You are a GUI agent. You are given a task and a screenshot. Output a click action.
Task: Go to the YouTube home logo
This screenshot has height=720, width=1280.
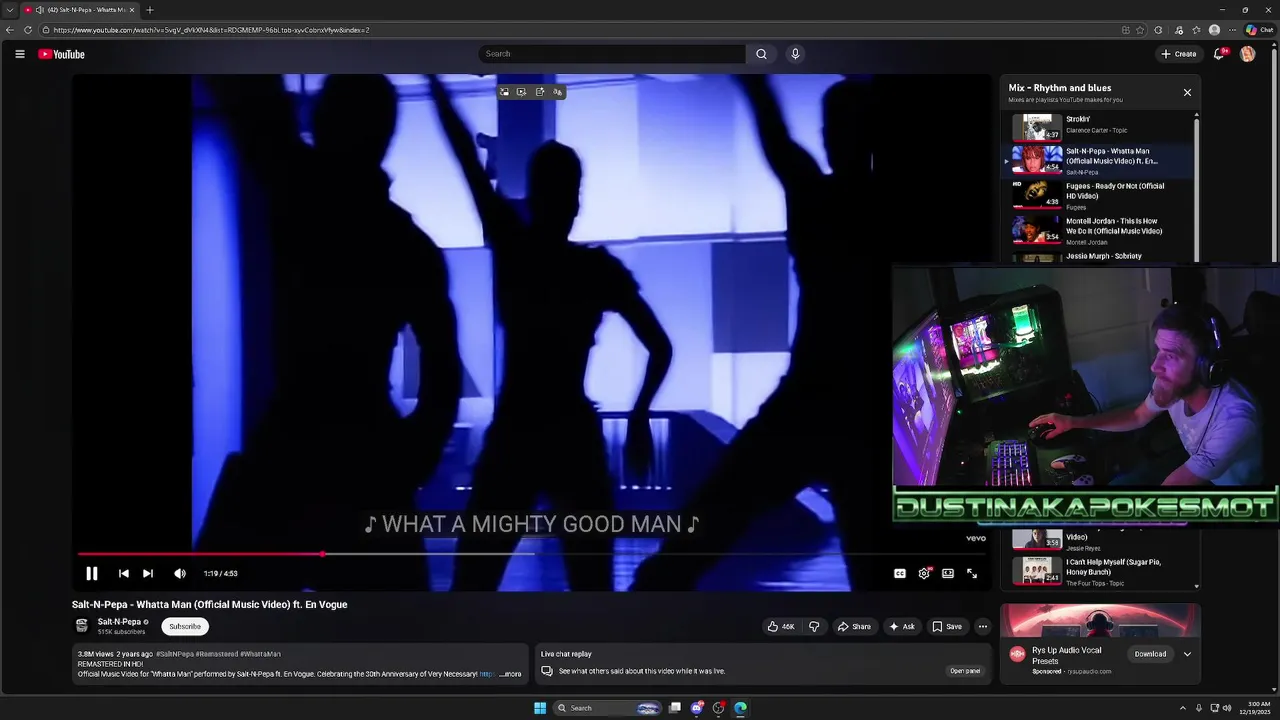click(x=62, y=54)
